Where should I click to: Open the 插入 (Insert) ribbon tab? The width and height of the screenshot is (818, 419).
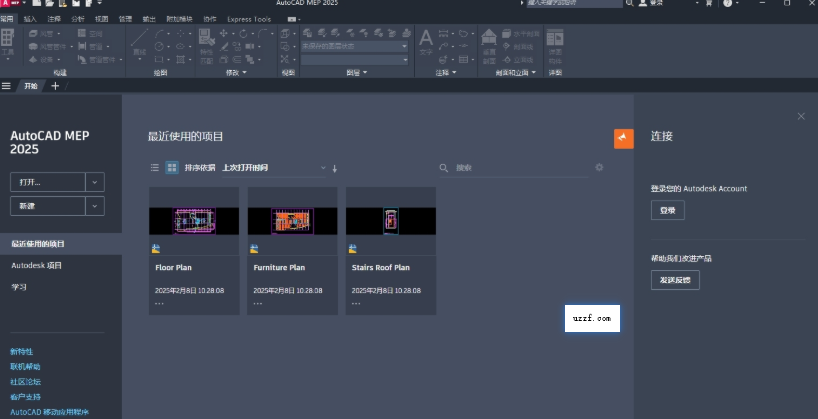[30, 19]
